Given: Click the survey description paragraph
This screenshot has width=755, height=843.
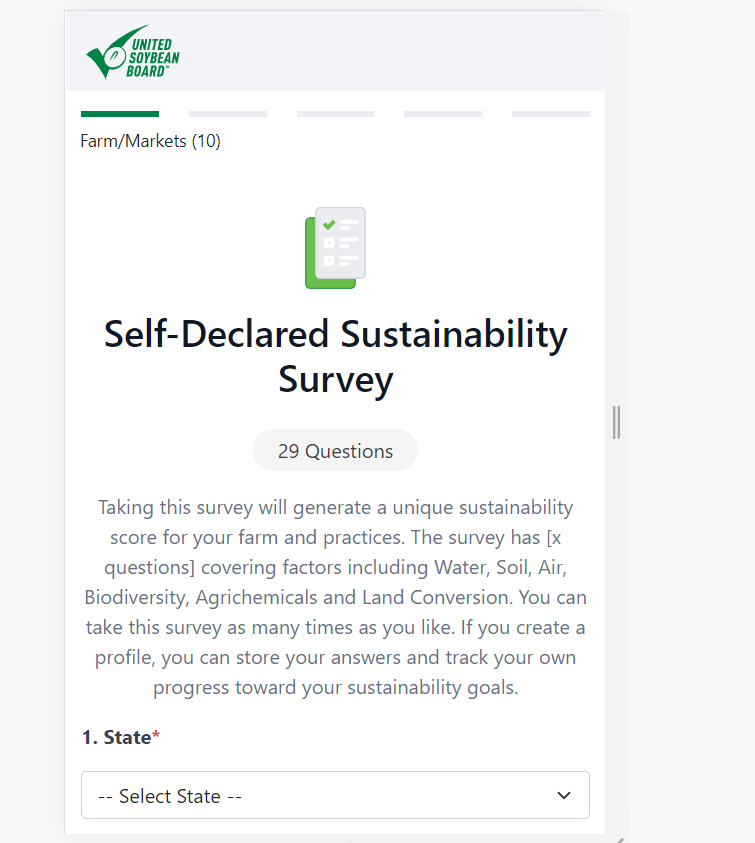Looking at the screenshot, I should [335, 598].
